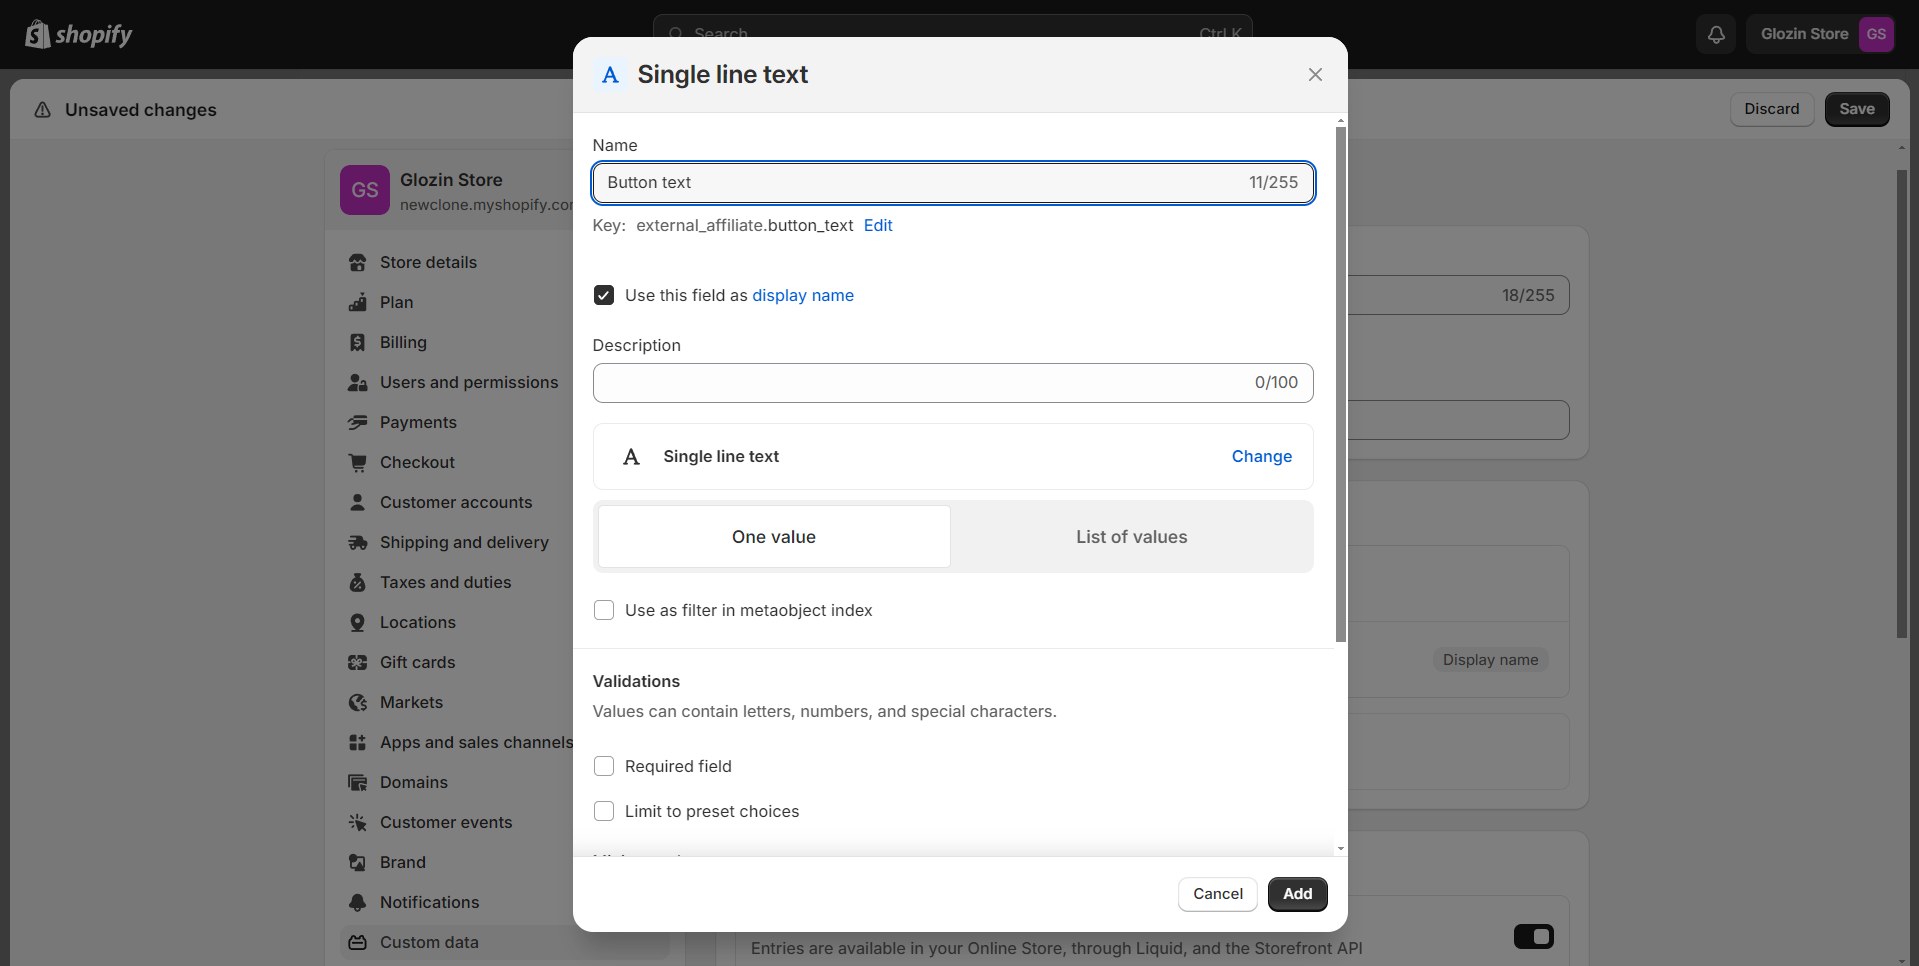Select the List of values option
Image resolution: width=1919 pixels, height=966 pixels.
click(x=1131, y=537)
